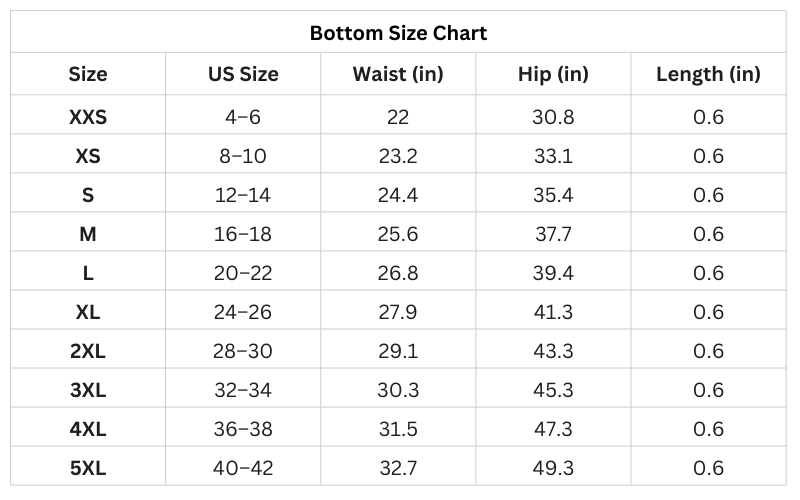
Task: Click the L size row label
Action: pos(88,273)
